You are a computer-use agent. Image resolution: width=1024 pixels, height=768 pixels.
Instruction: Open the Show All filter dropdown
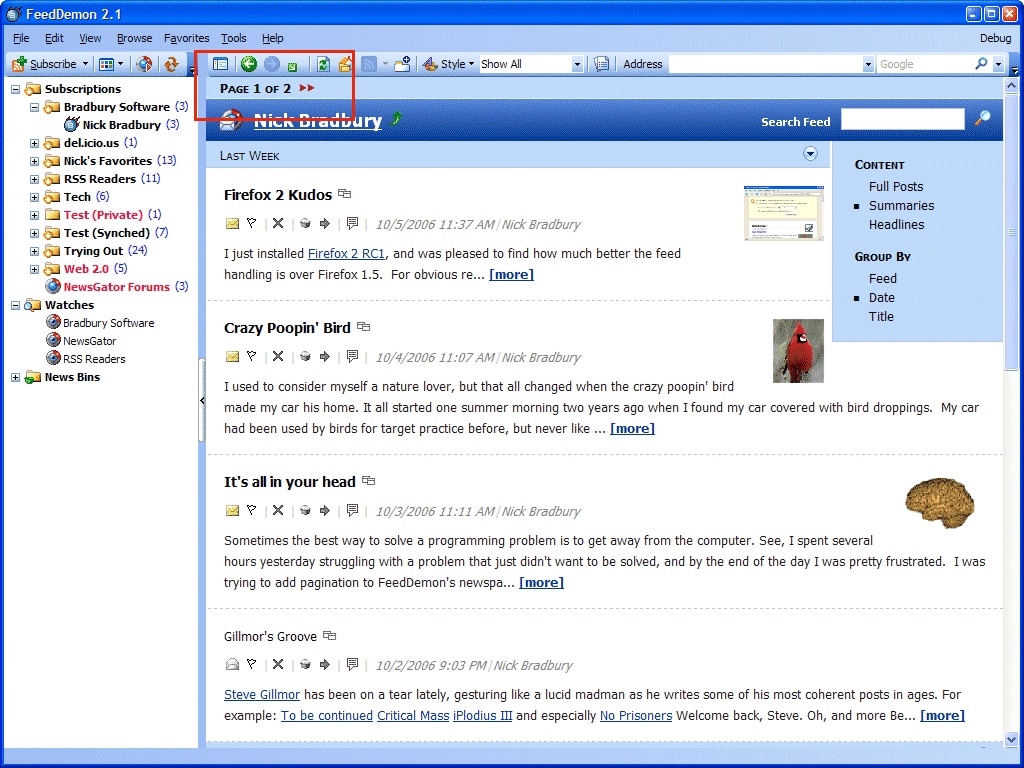pyautogui.click(x=577, y=64)
